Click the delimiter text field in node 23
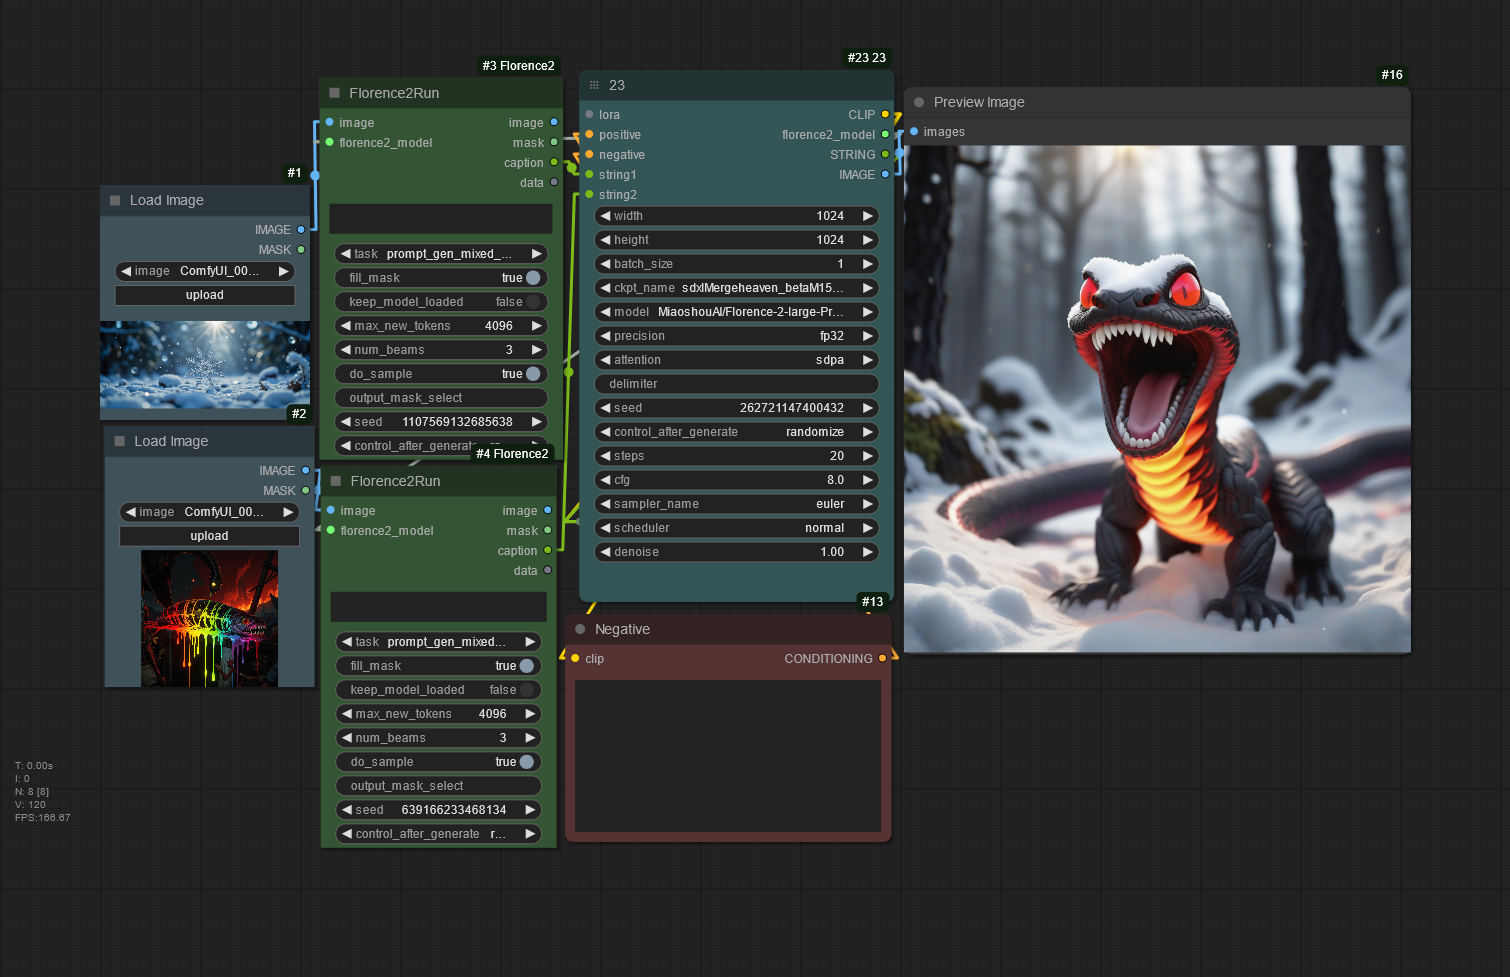Viewport: 1510px width, 977px height. point(736,384)
